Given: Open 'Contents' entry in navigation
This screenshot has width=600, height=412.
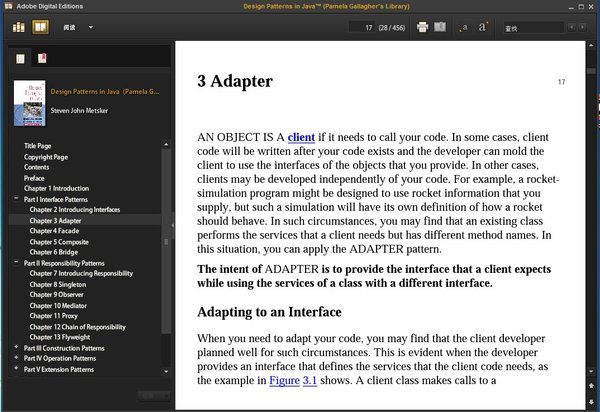Looking at the screenshot, I should tap(36, 167).
